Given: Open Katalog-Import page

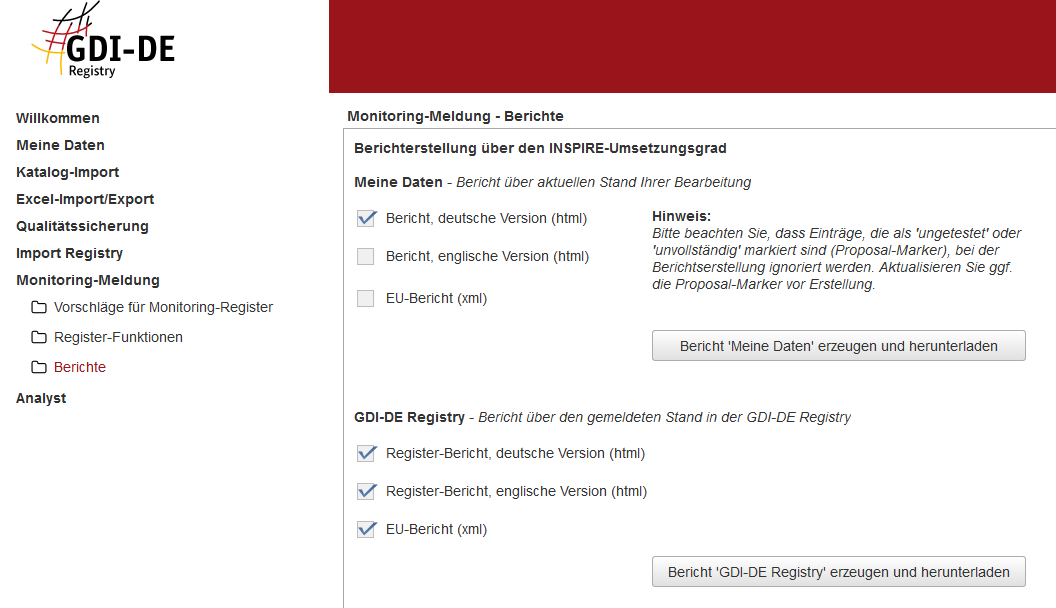Looking at the screenshot, I should (x=67, y=172).
